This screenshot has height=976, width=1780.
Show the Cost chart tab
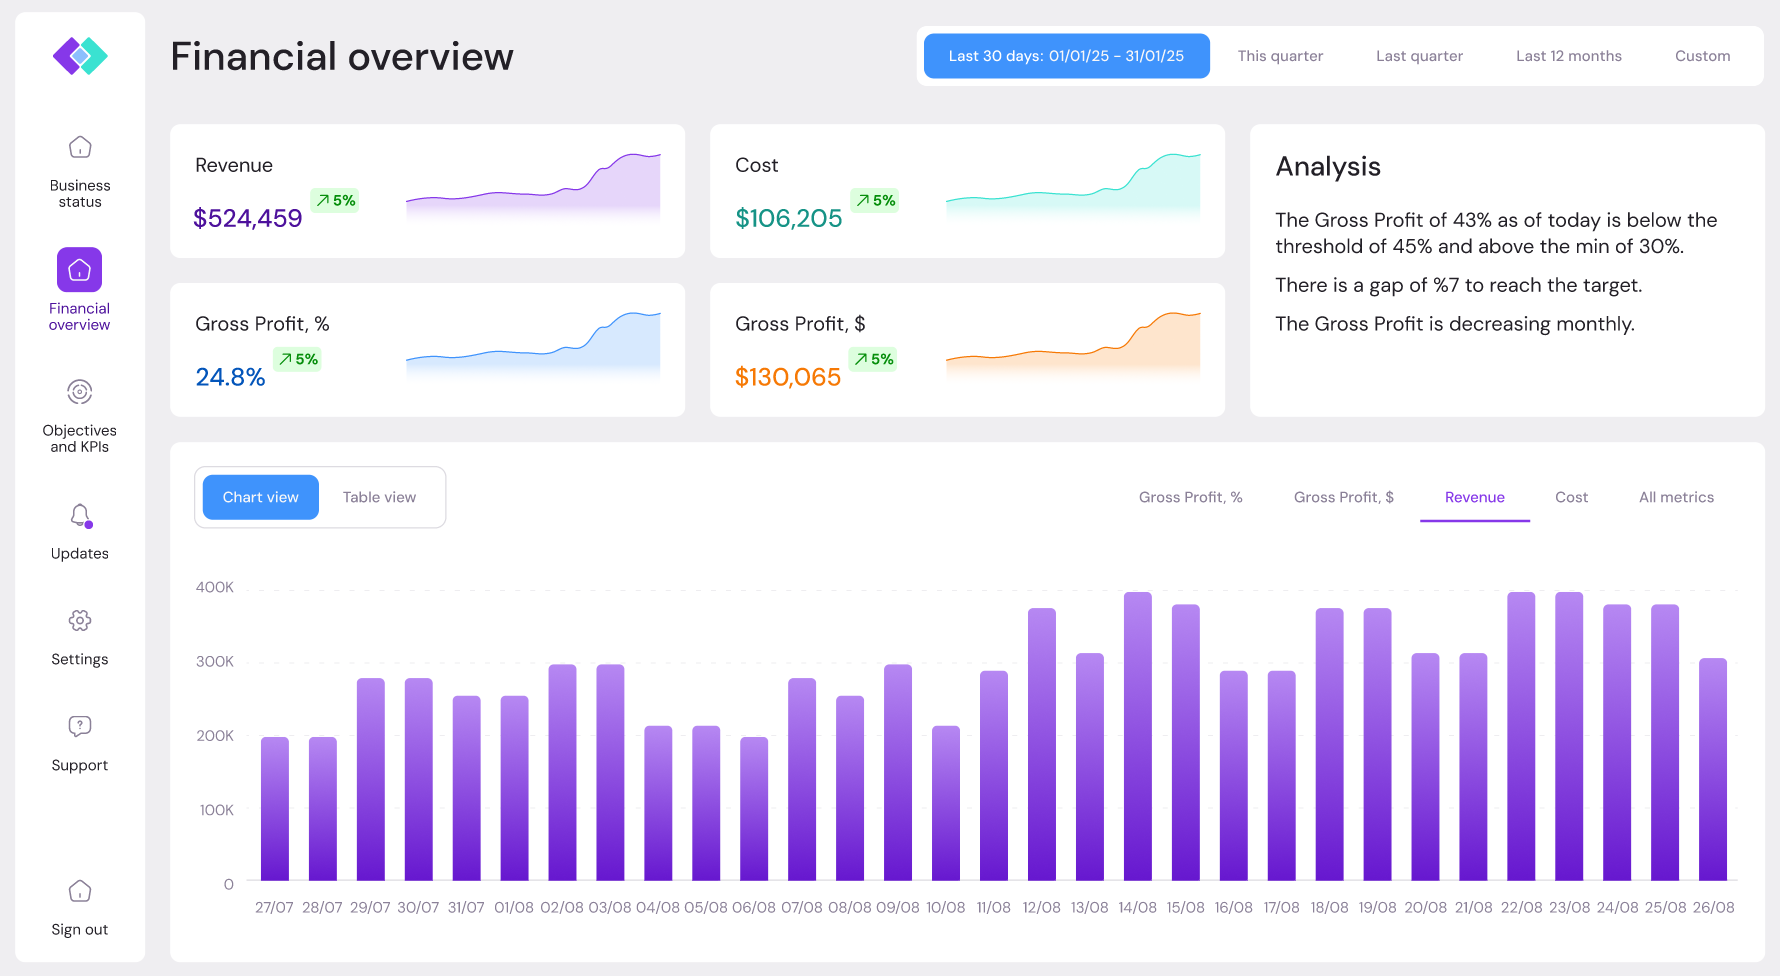pos(1571,497)
